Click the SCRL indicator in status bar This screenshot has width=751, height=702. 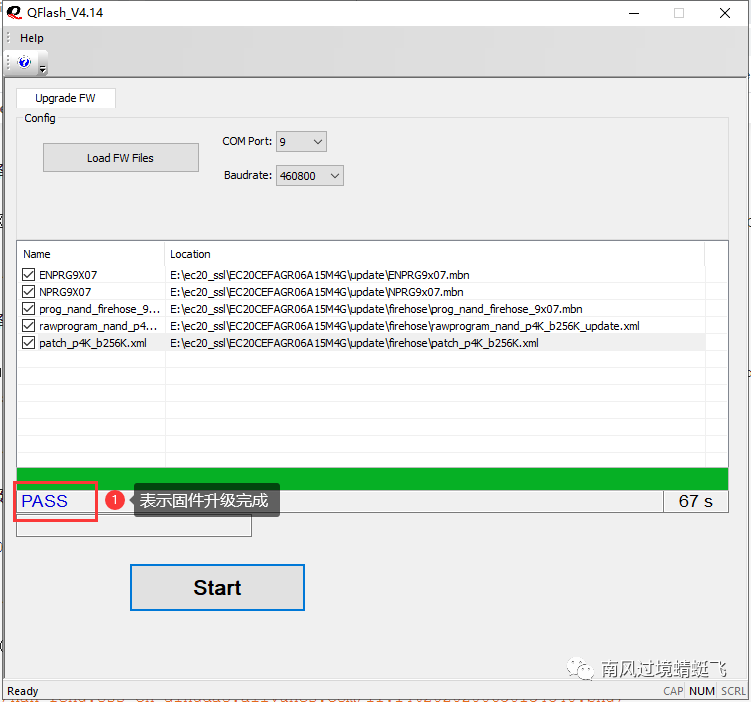pos(733,691)
